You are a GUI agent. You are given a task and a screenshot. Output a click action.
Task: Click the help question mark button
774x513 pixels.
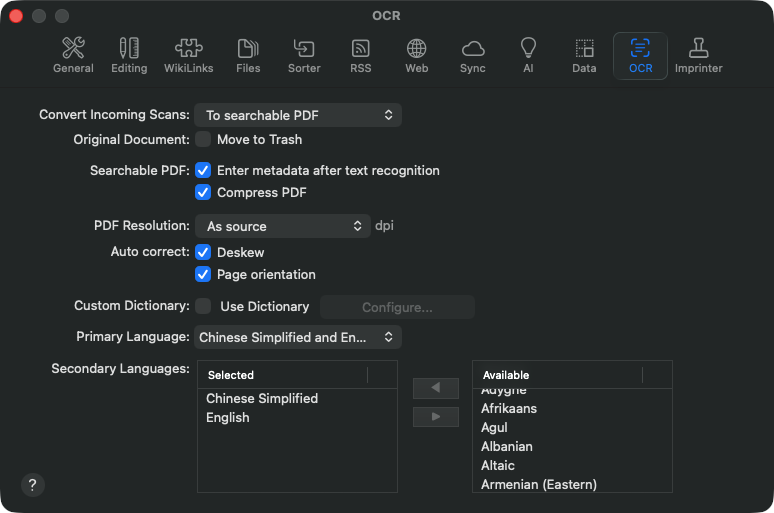(x=33, y=485)
